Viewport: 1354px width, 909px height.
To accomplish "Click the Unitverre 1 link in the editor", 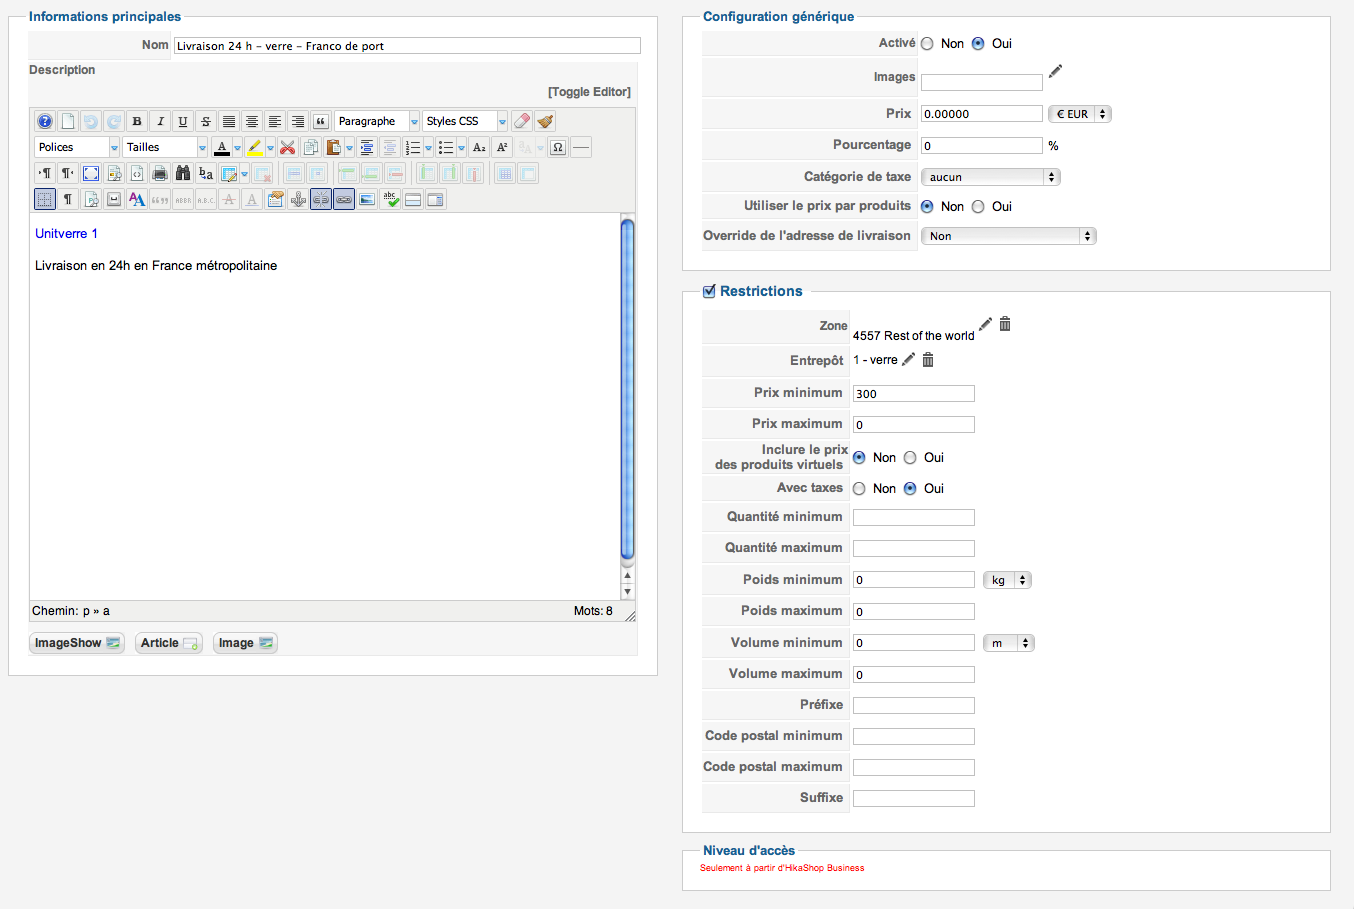I will 66,233.
